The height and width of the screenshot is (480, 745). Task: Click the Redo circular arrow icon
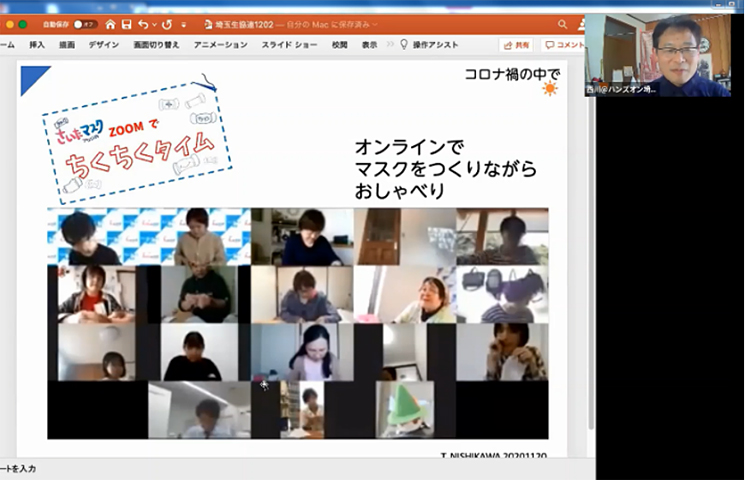166,24
